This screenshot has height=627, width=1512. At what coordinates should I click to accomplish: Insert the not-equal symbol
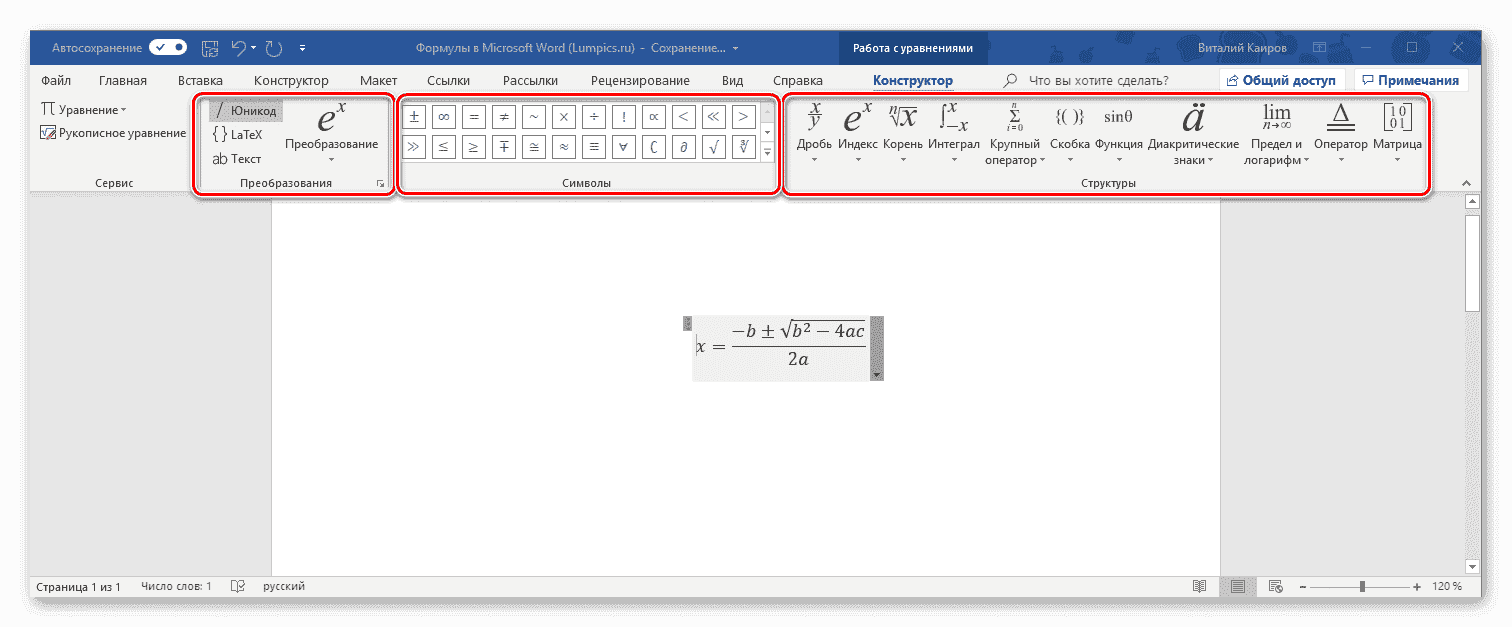(504, 117)
